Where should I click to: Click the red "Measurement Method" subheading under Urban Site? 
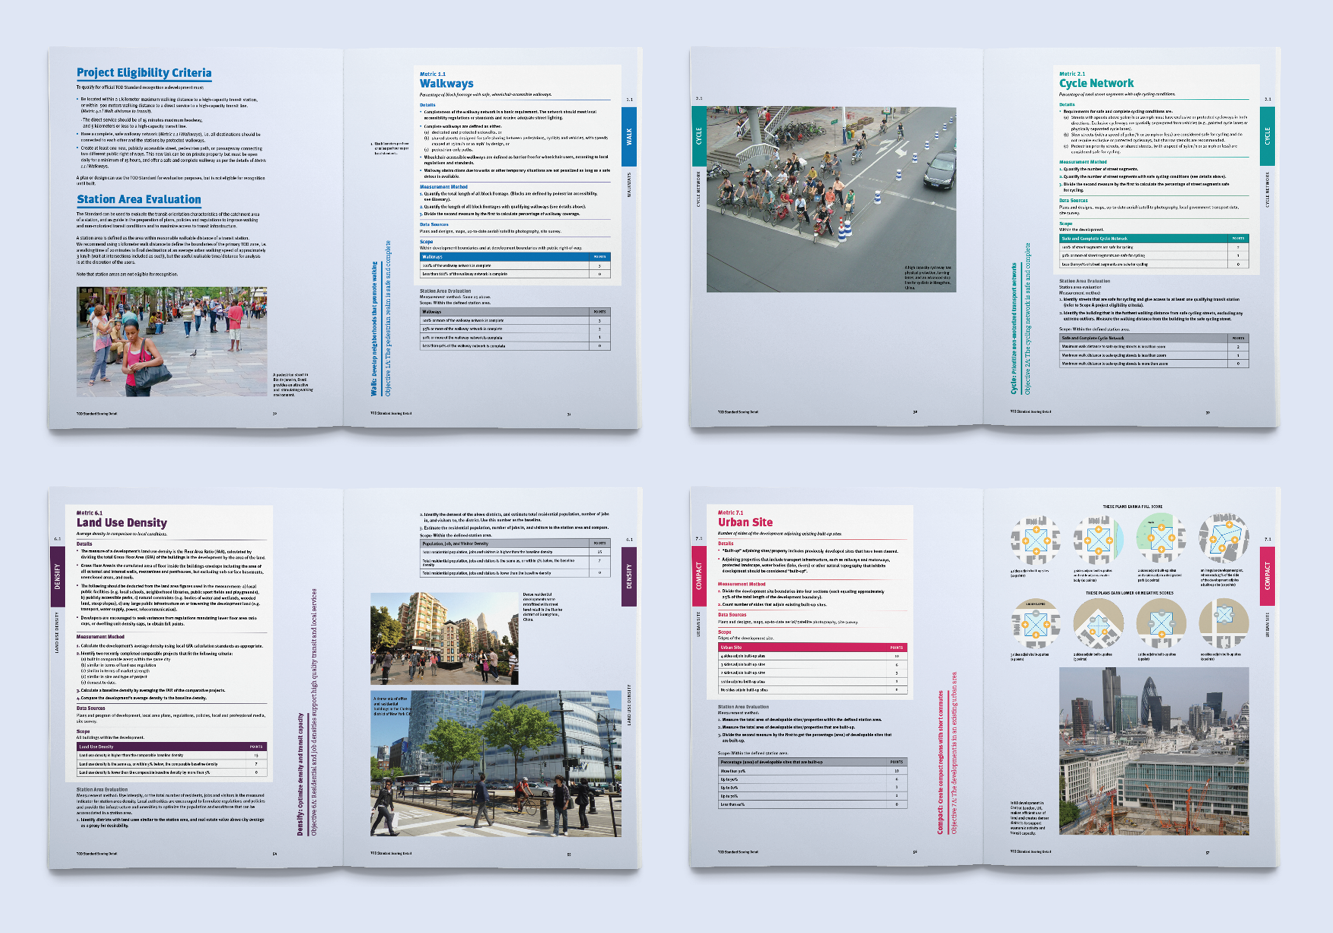pos(742,584)
